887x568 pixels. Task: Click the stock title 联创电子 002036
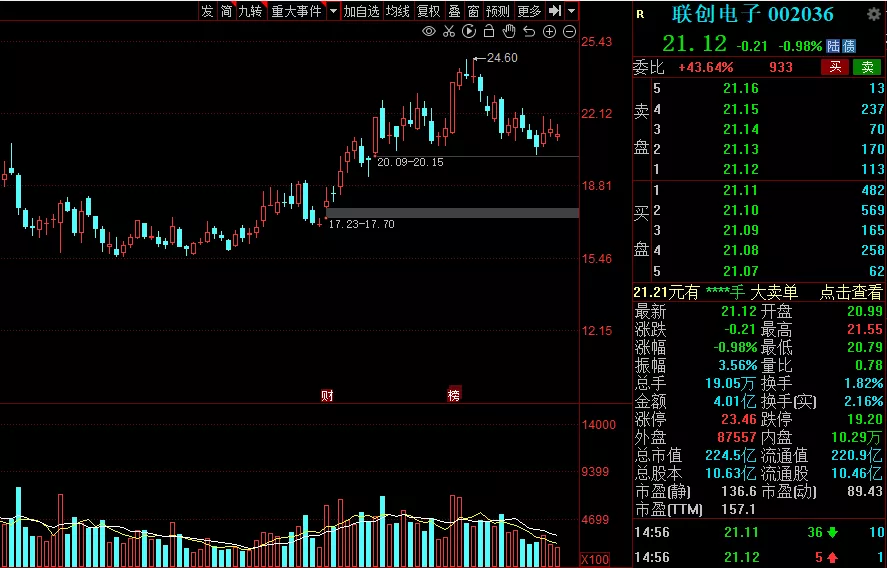[752, 15]
